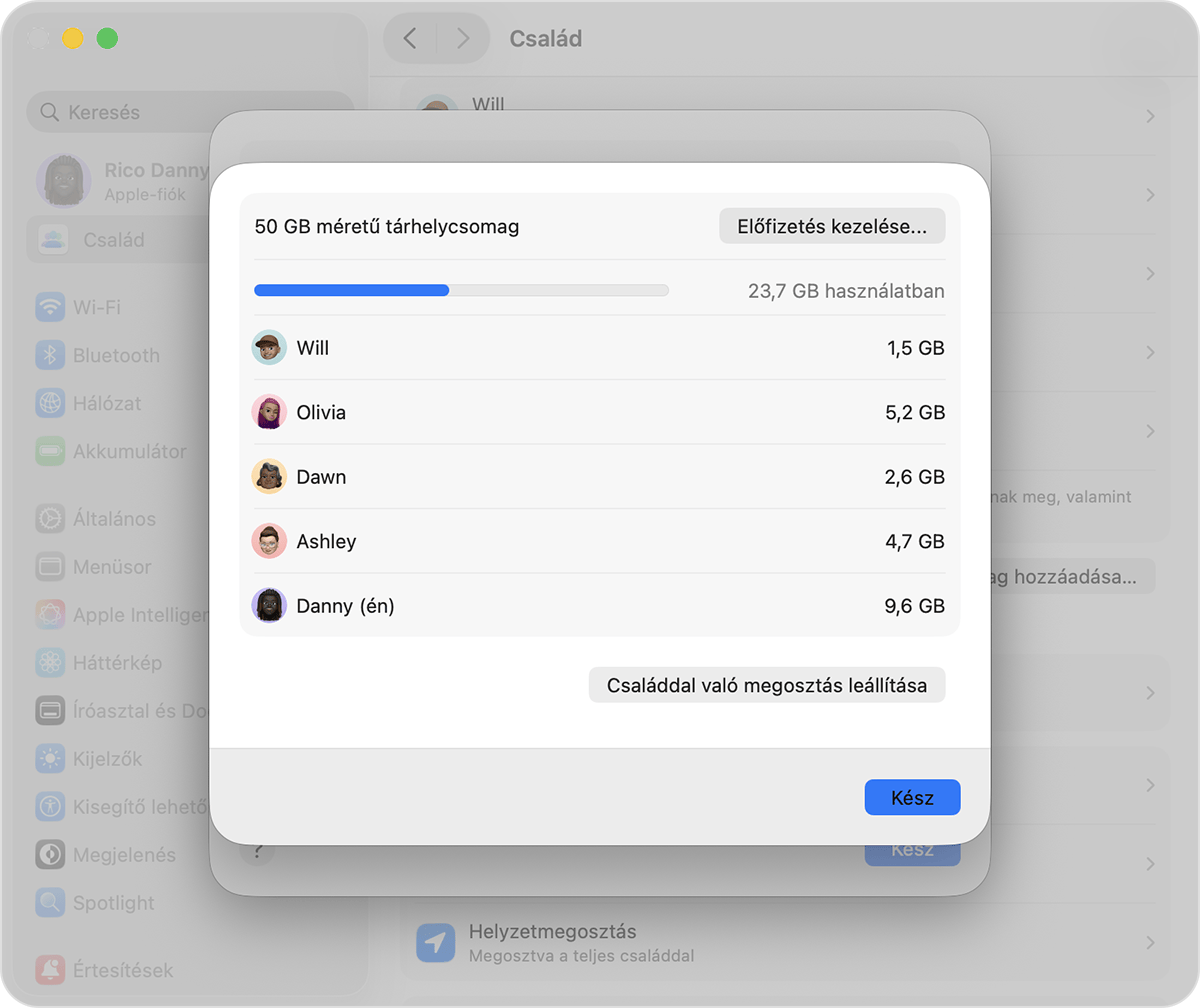
Task: Click the Kisegítő lehetőségek accessibility icon
Action: (50, 807)
